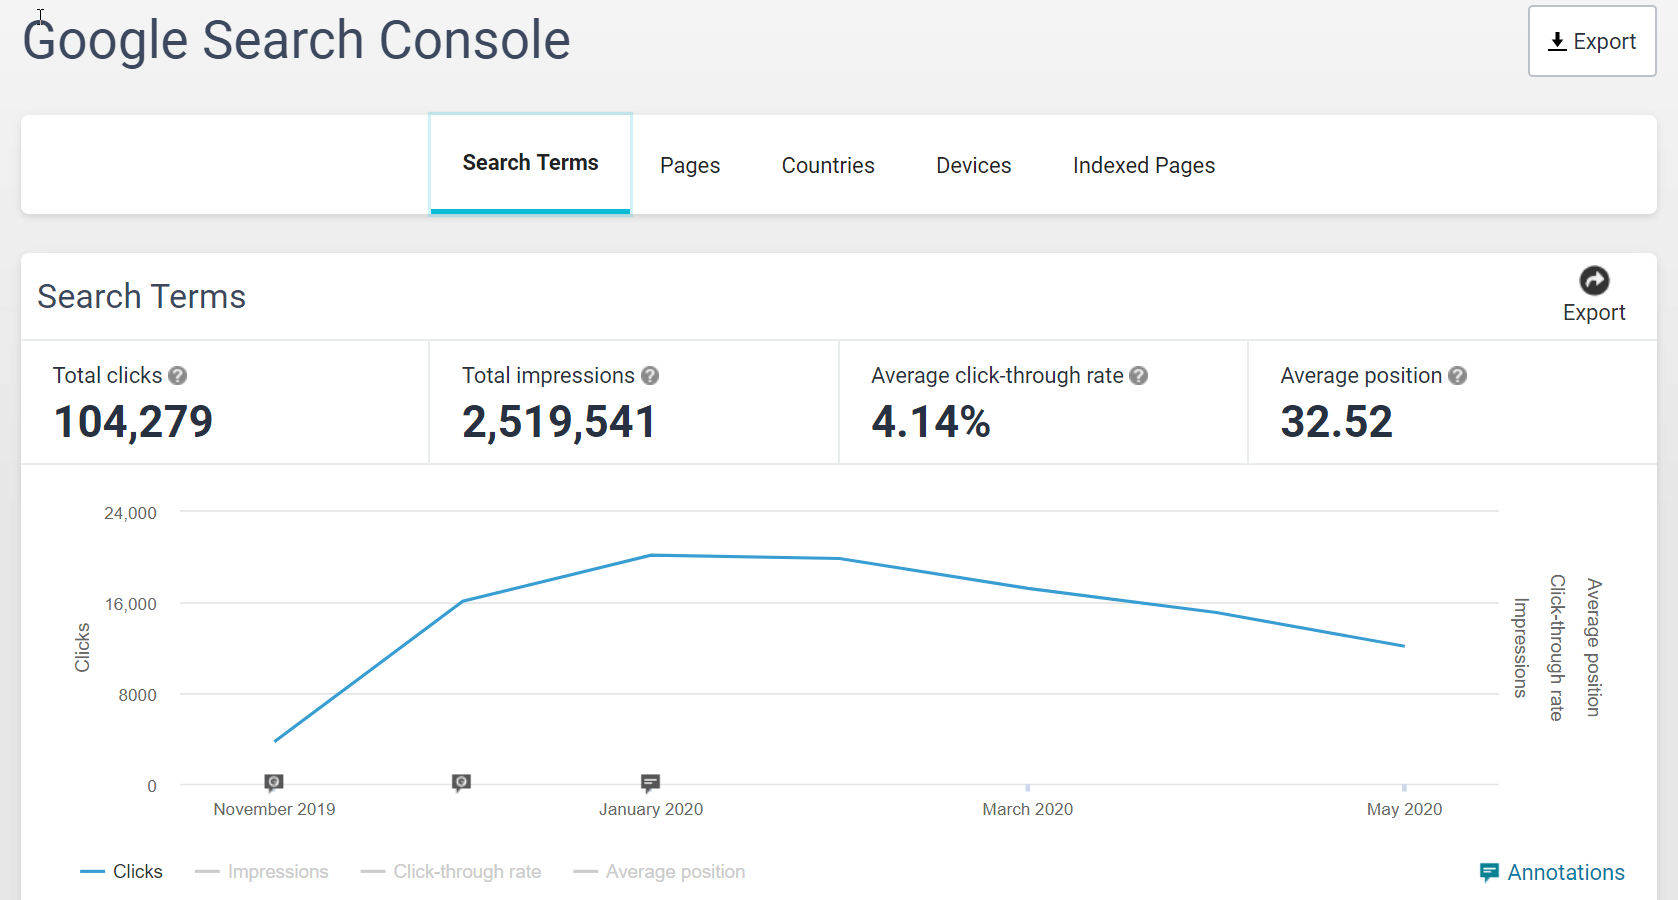The height and width of the screenshot is (900, 1678).
Task: Select the Search Terms tab
Action: click(x=530, y=163)
